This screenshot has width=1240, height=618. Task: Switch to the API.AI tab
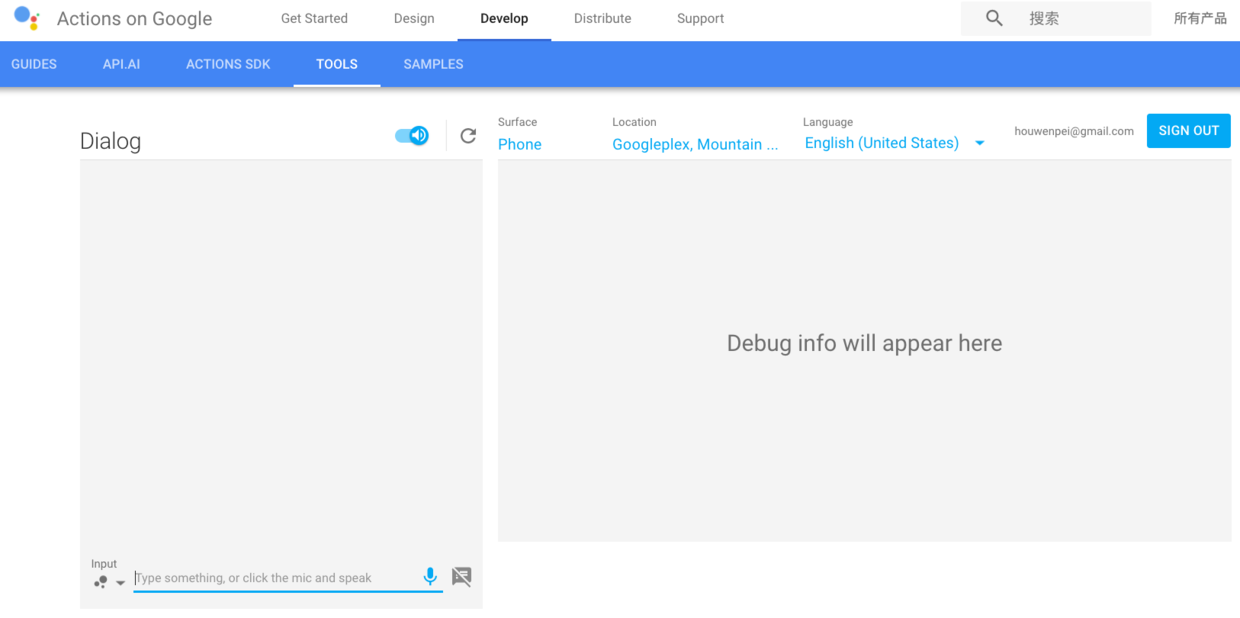(121, 64)
